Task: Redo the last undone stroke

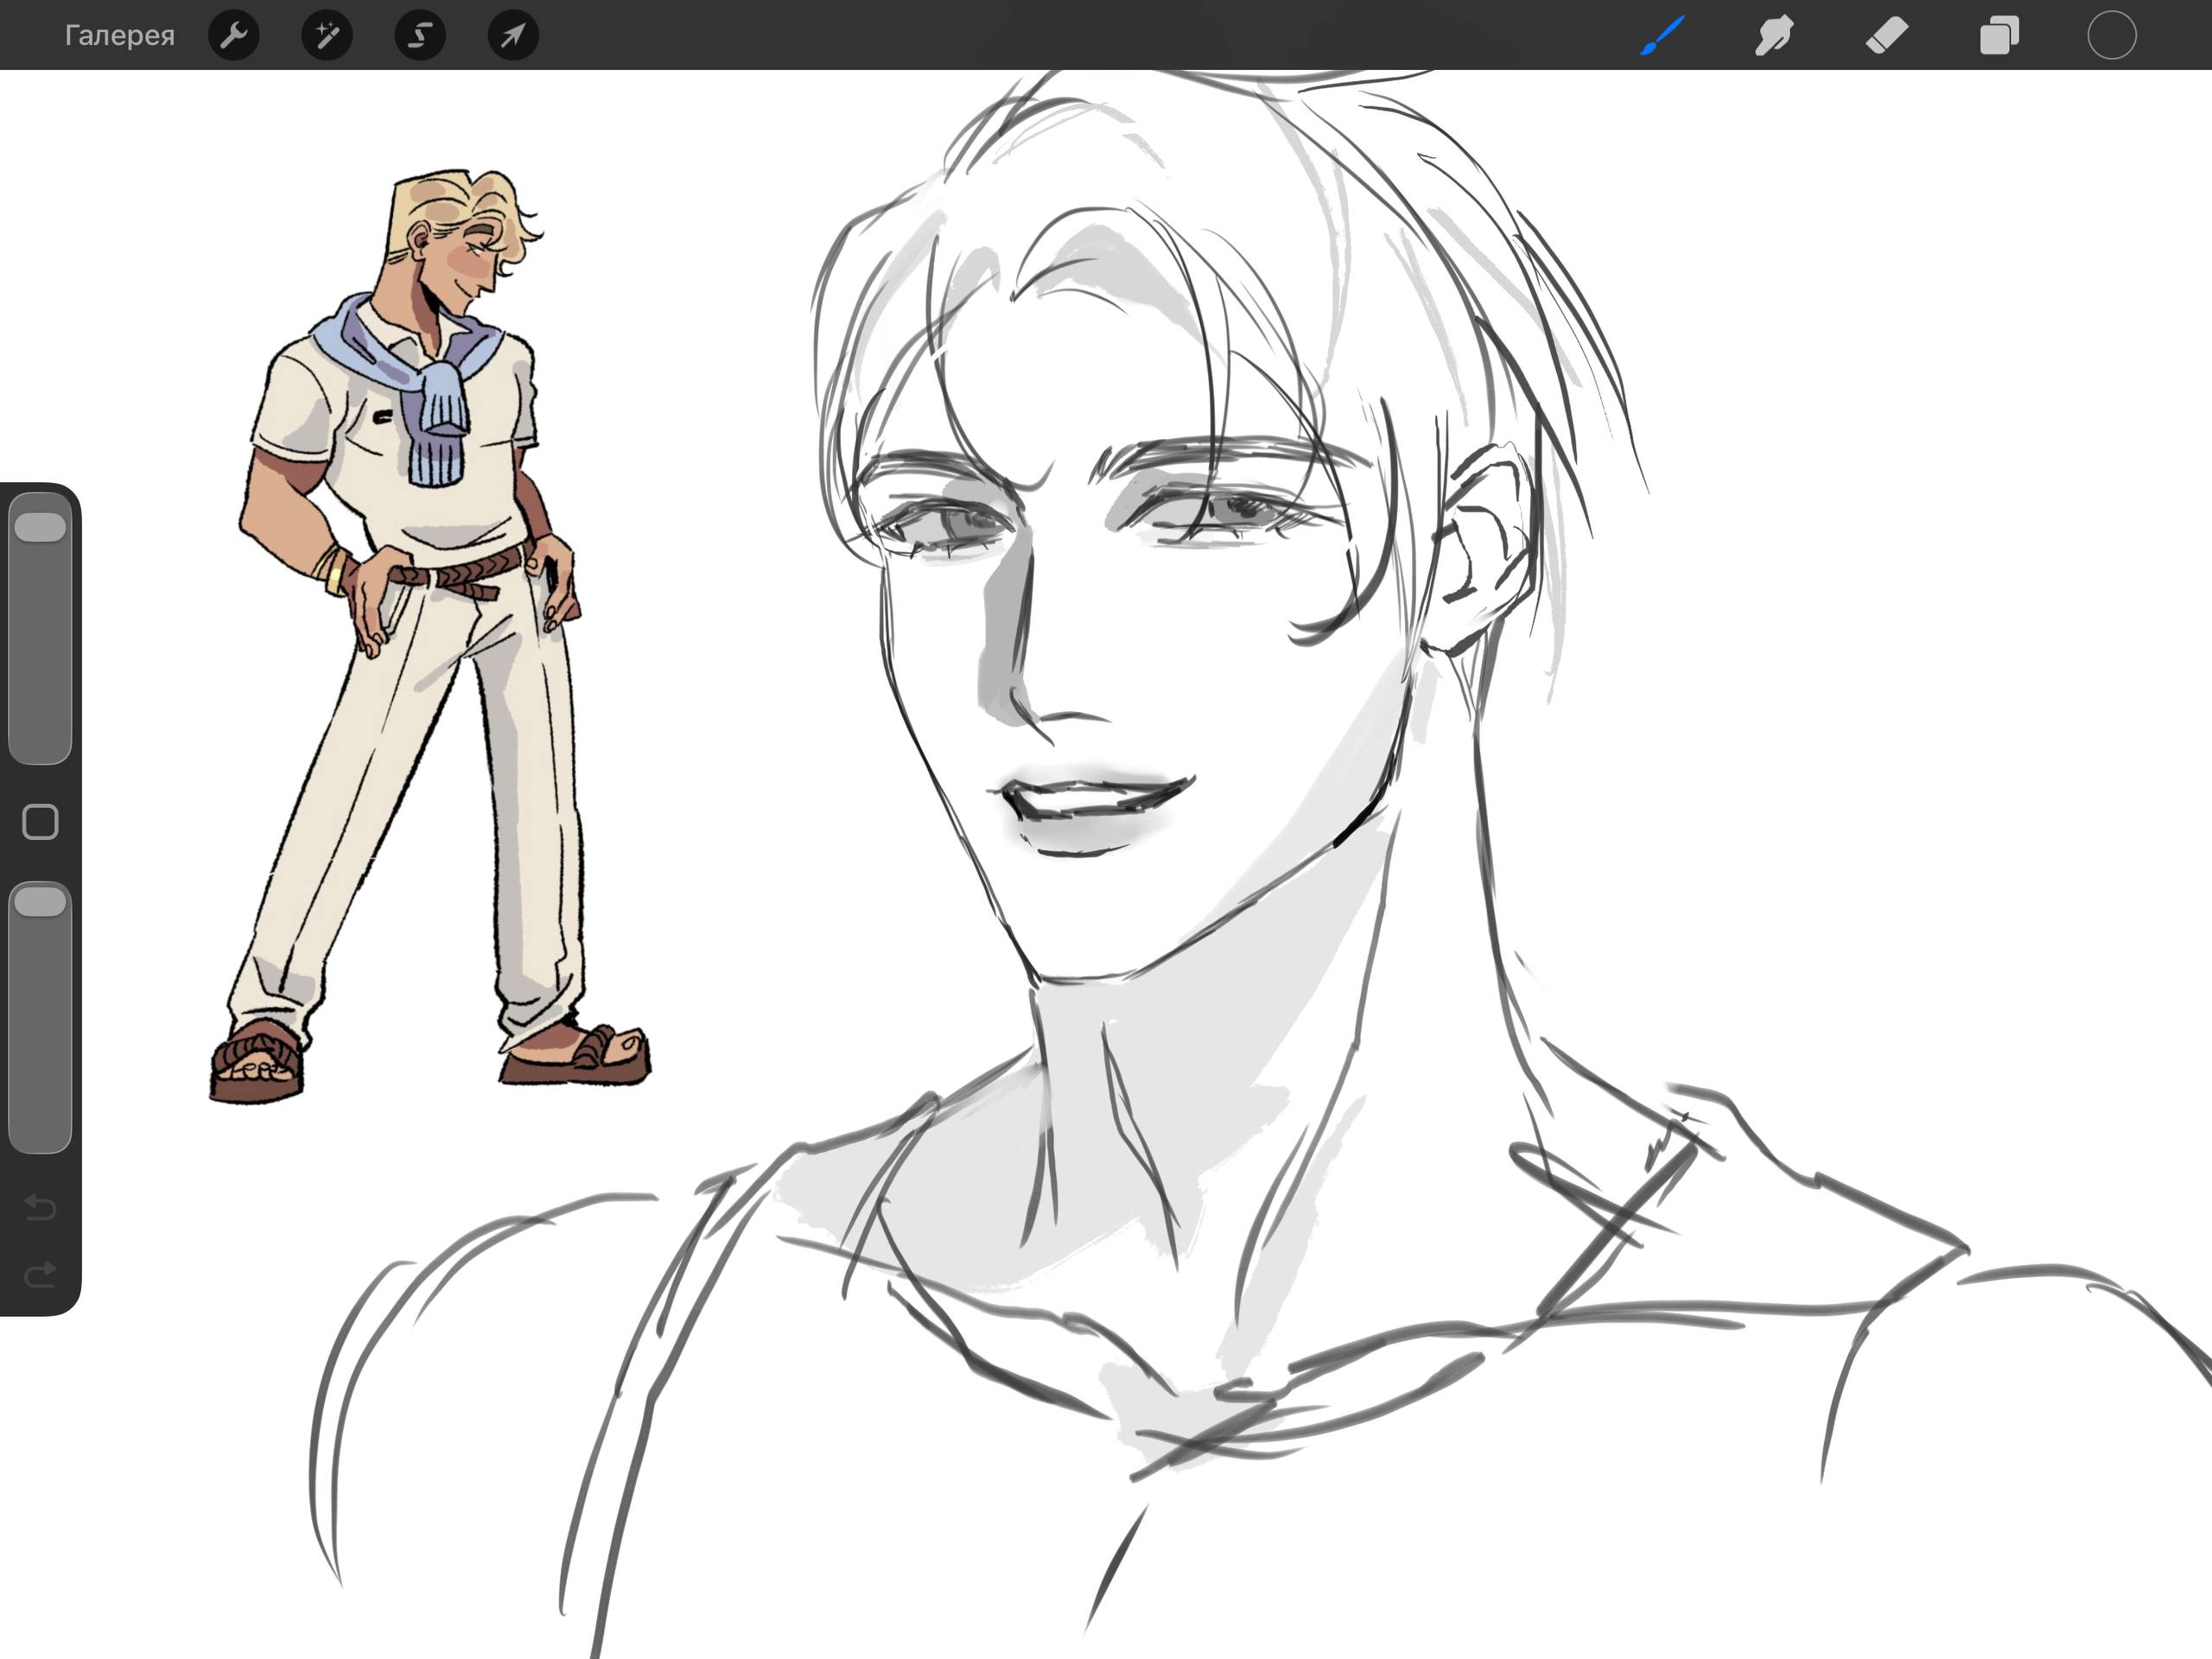Action: point(40,1275)
